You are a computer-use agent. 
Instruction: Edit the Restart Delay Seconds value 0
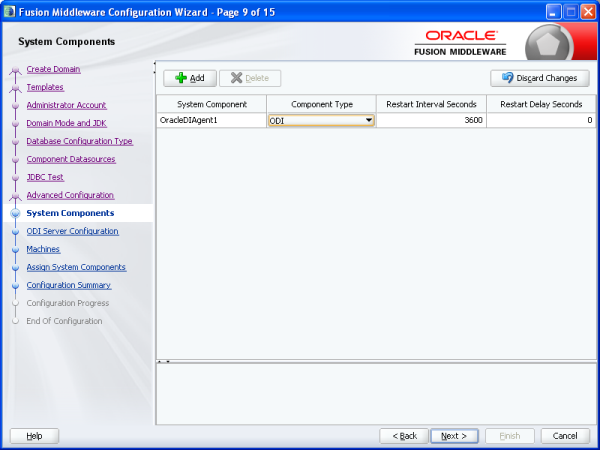(541, 120)
